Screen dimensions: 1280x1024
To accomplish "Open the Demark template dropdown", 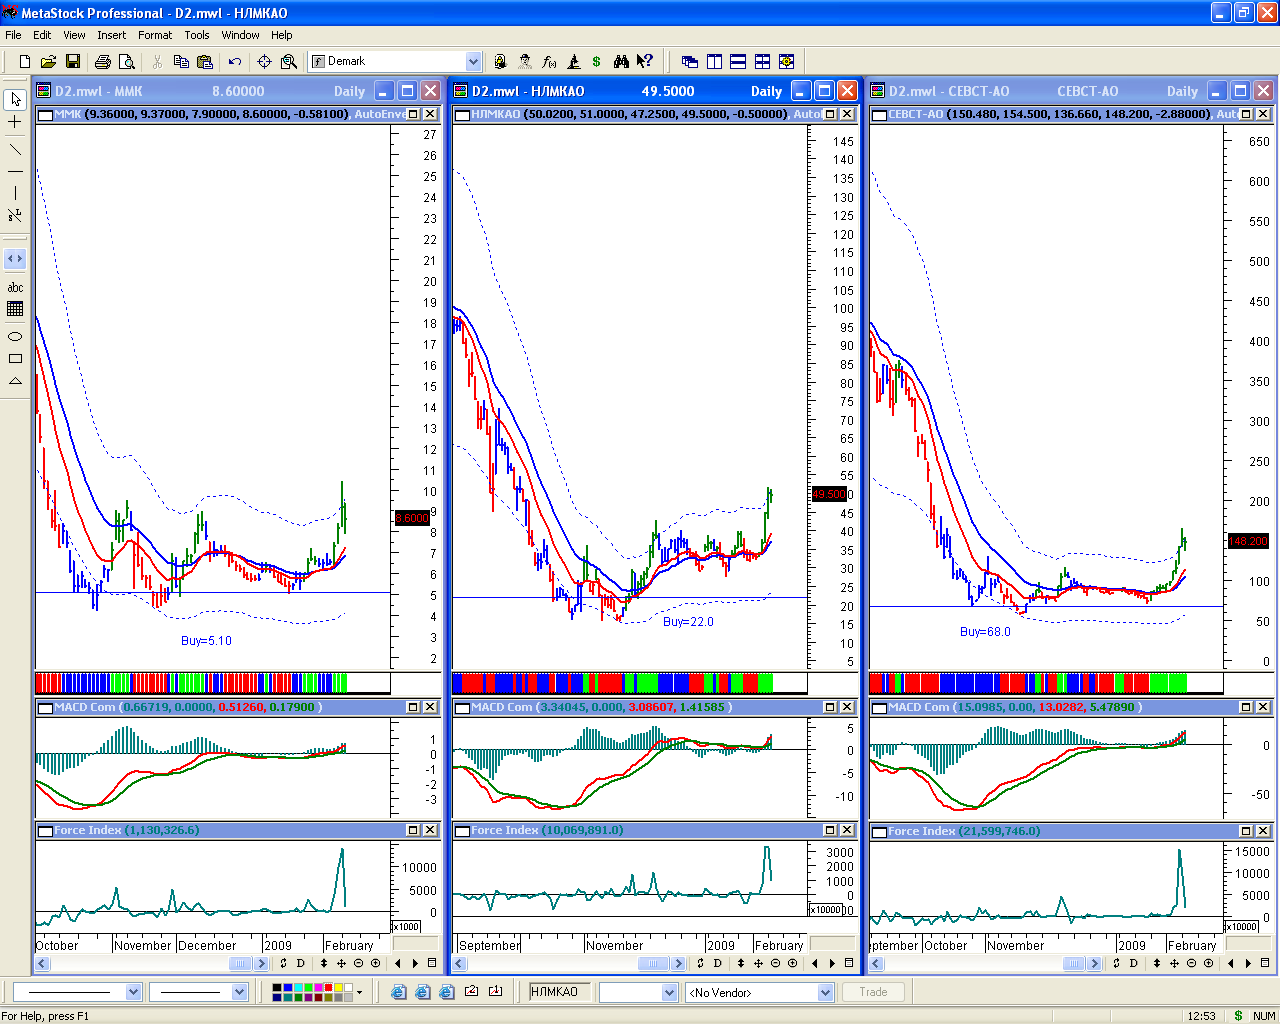I will click(474, 62).
